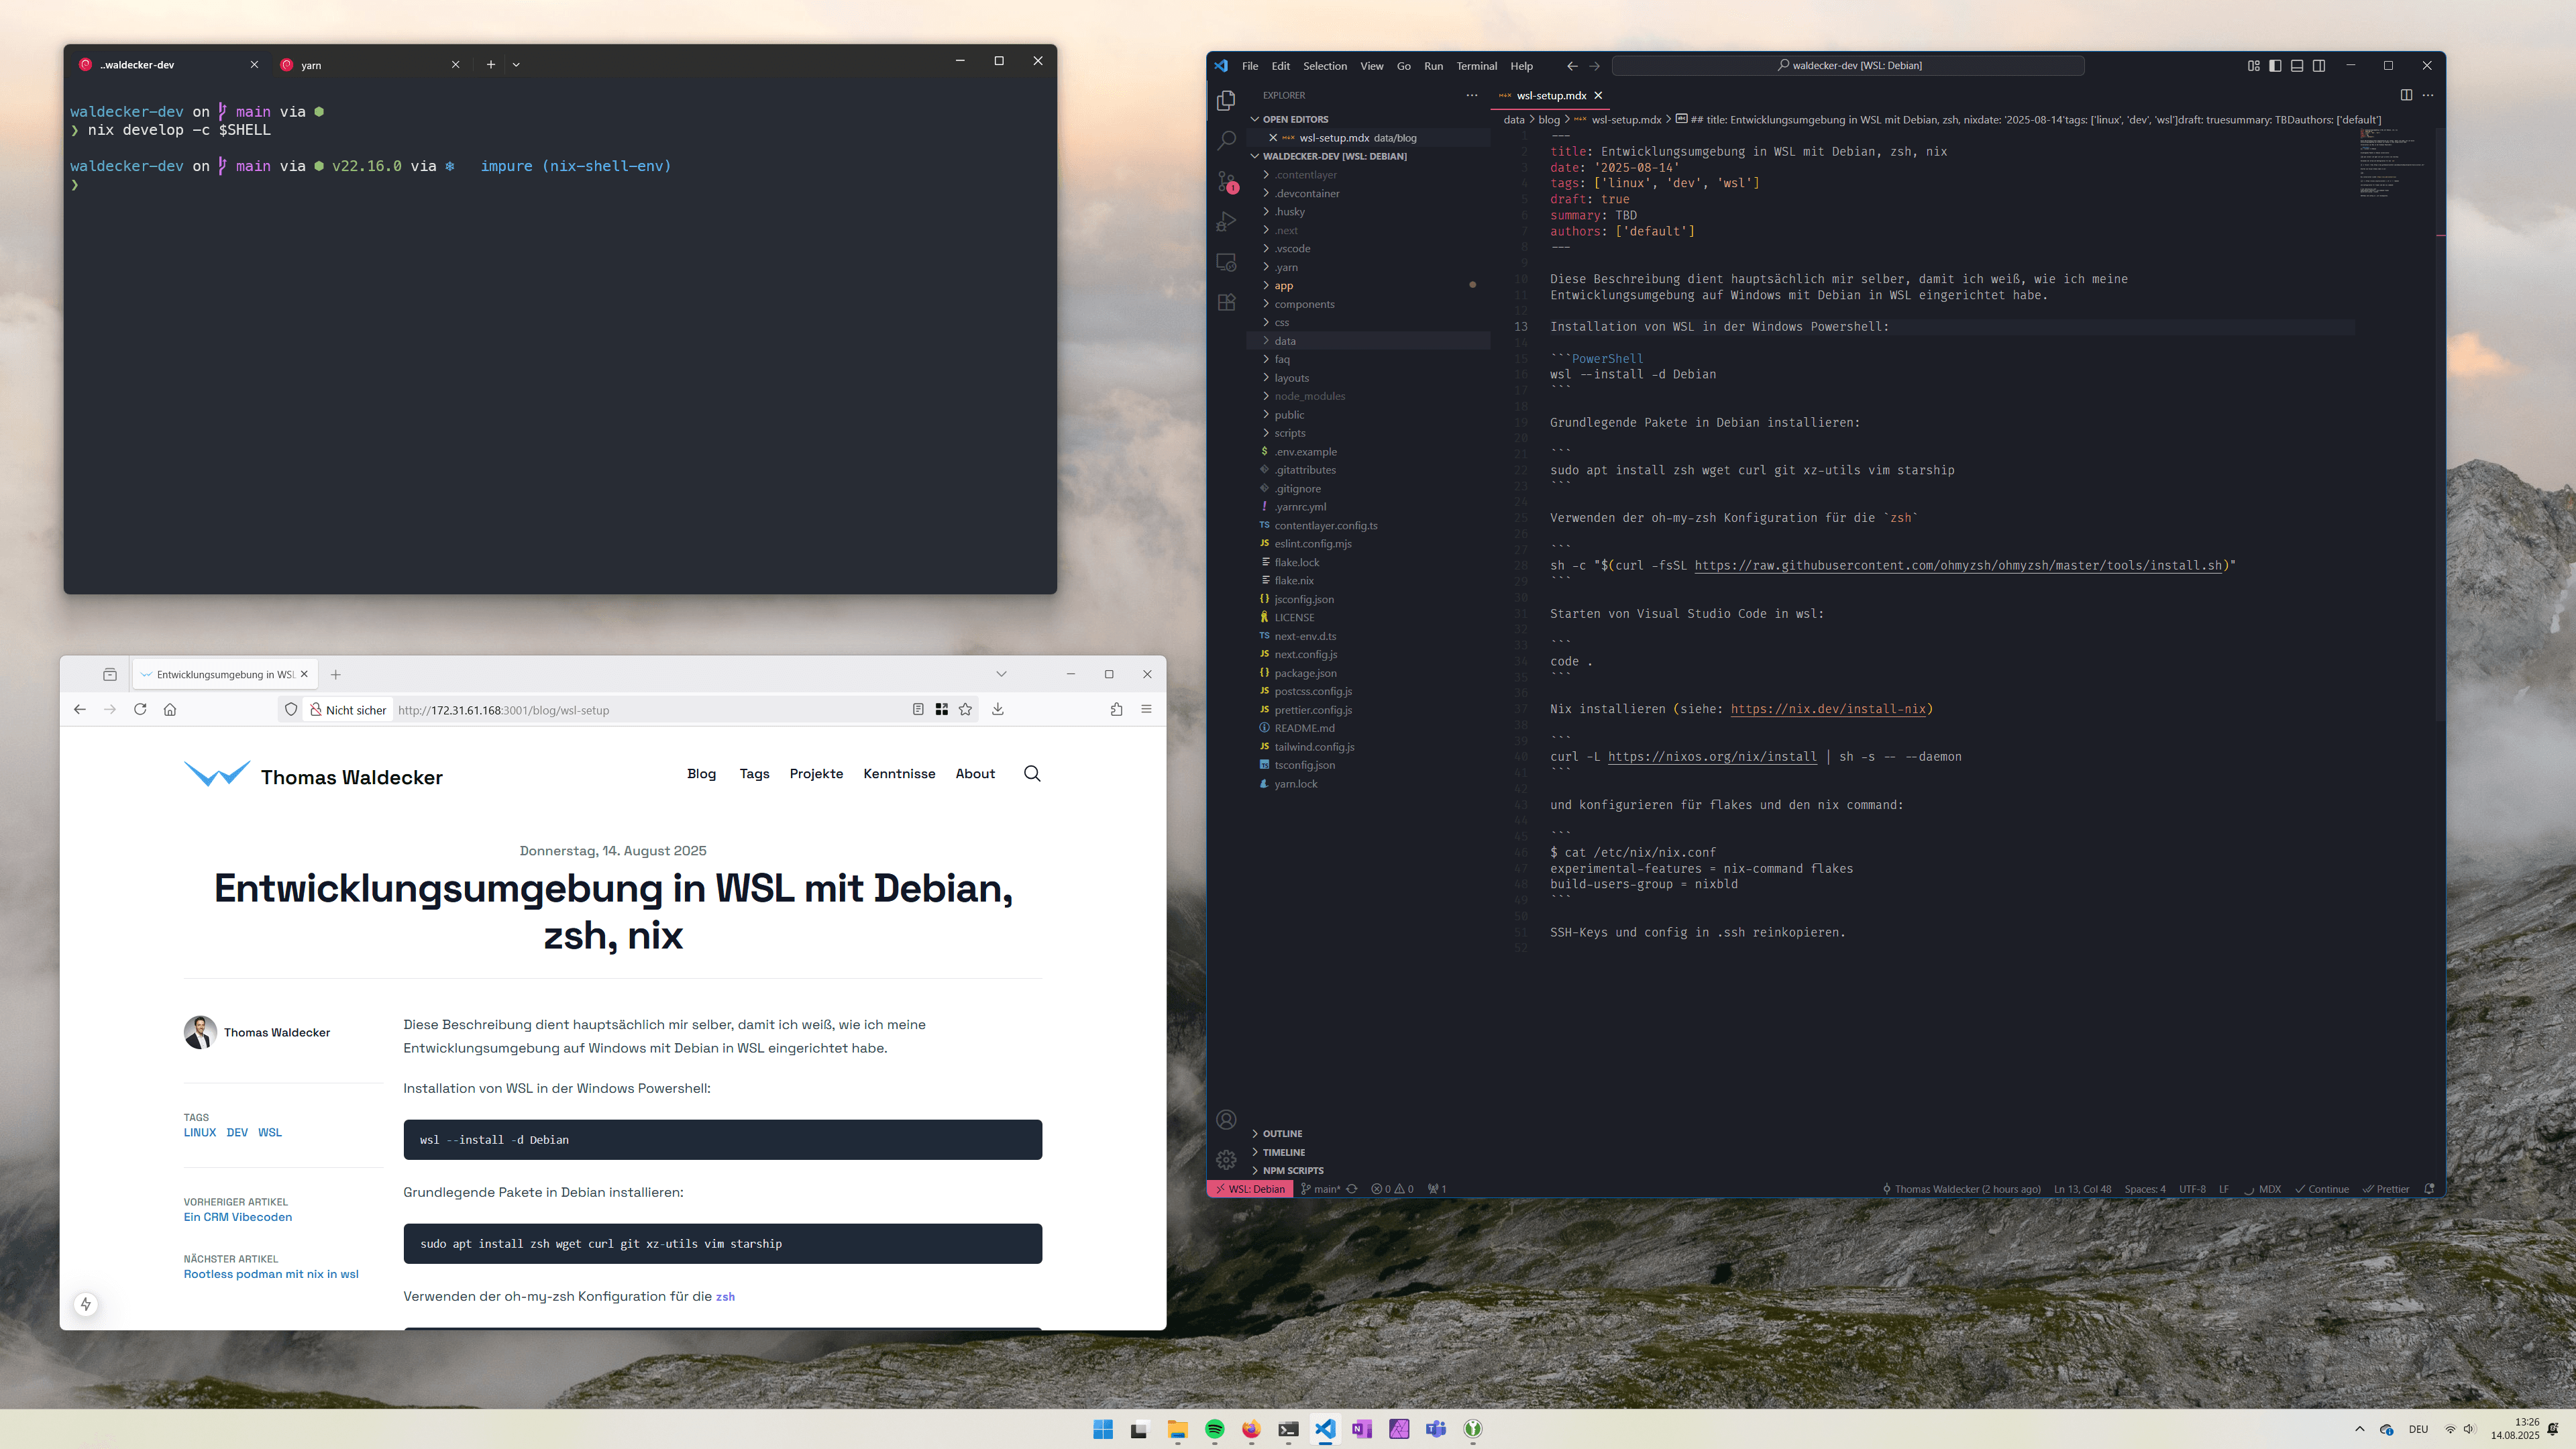Open the File menu in VS Code

pyautogui.click(x=1250, y=65)
